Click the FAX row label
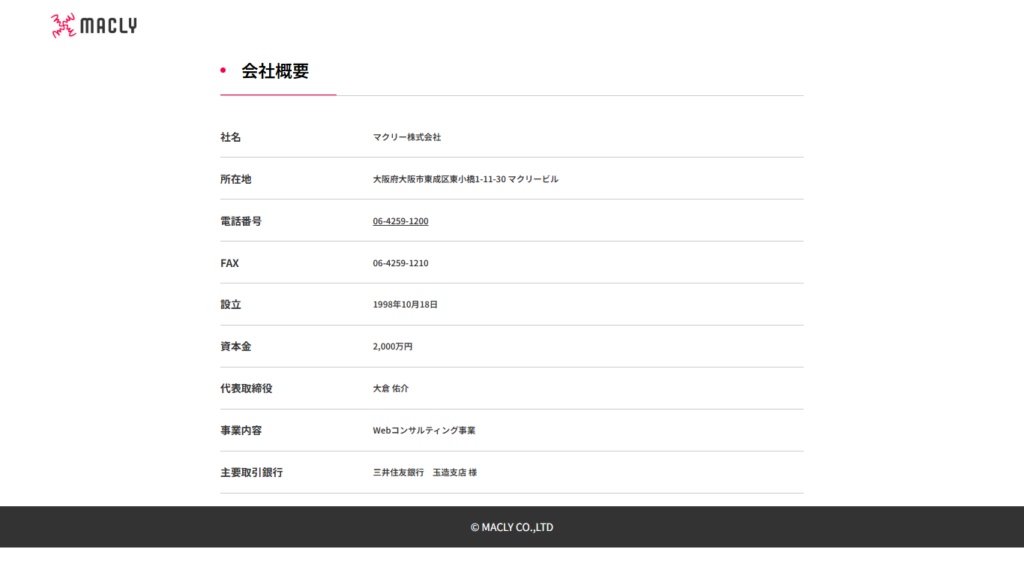1024x576 pixels. click(x=230, y=263)
